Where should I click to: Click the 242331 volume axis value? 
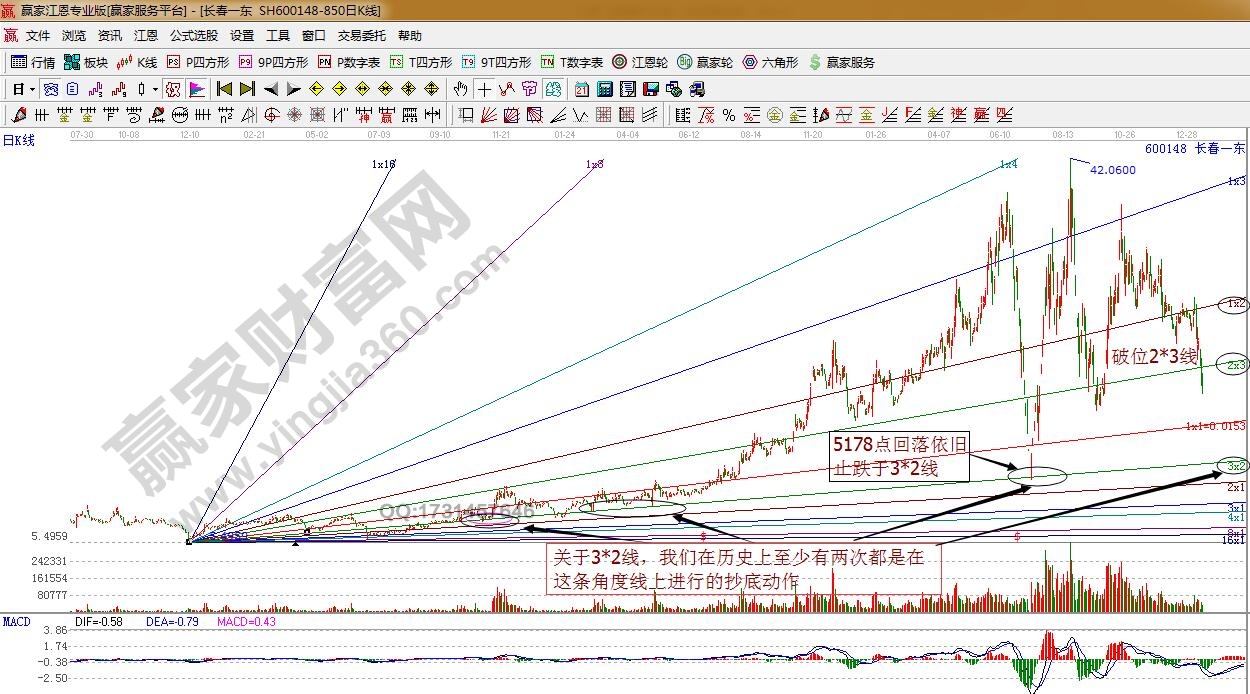tap(49, 561)
